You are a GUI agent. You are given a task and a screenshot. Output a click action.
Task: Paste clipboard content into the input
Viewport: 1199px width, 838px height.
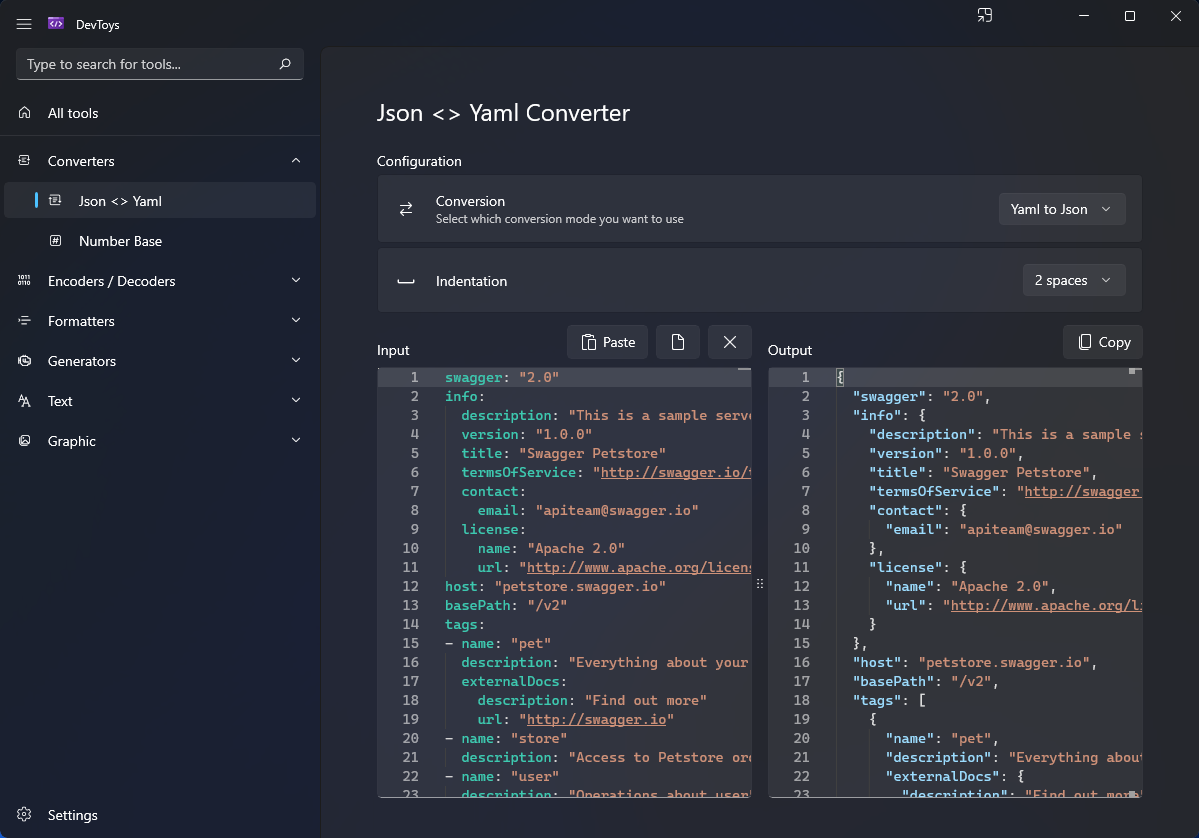(607, 341)
